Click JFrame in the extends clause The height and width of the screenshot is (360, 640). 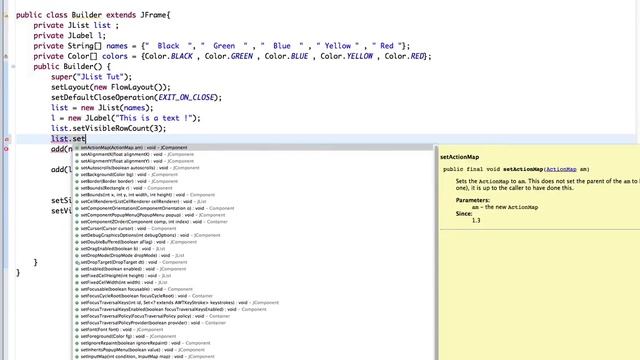pyautogui.click(x=153, y=15)
